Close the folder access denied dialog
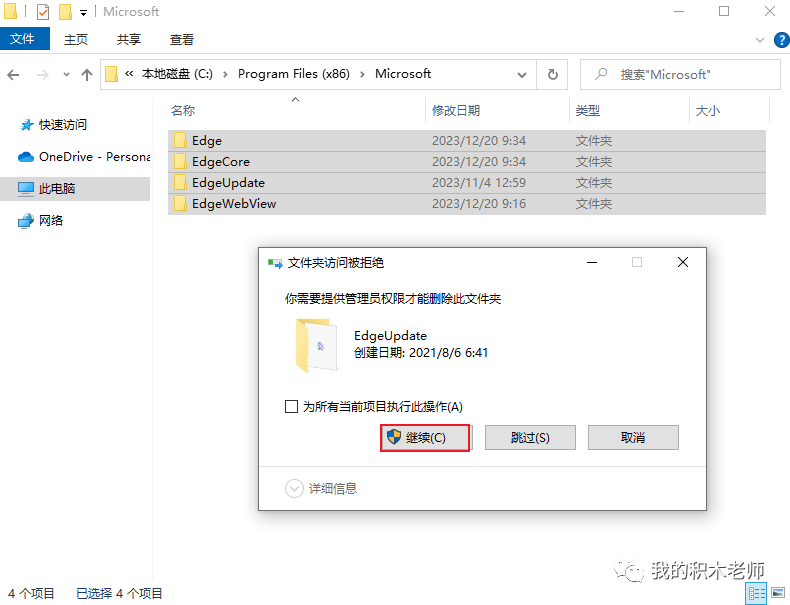Viewport: 790px width, 605px height. click(683, 262)
